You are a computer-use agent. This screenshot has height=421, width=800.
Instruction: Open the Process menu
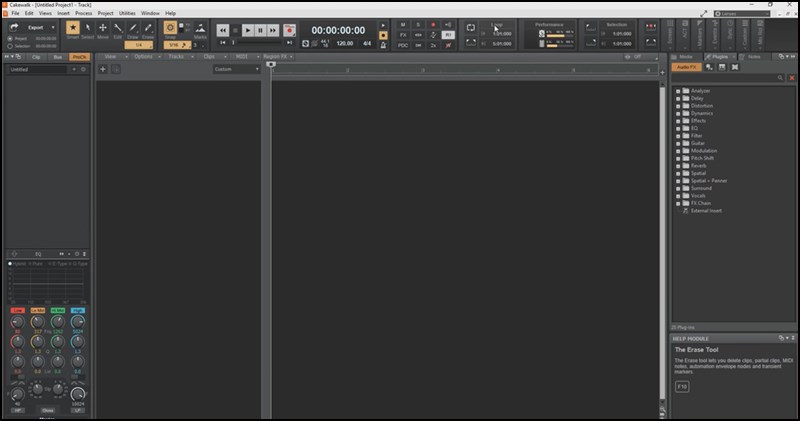pos(83,13)
